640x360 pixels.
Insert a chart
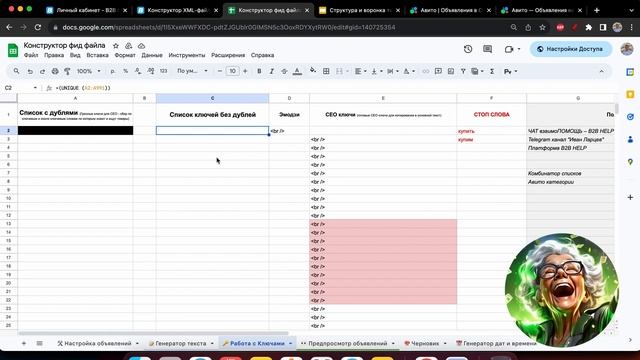pyautogui.click(x=451, y=71)
